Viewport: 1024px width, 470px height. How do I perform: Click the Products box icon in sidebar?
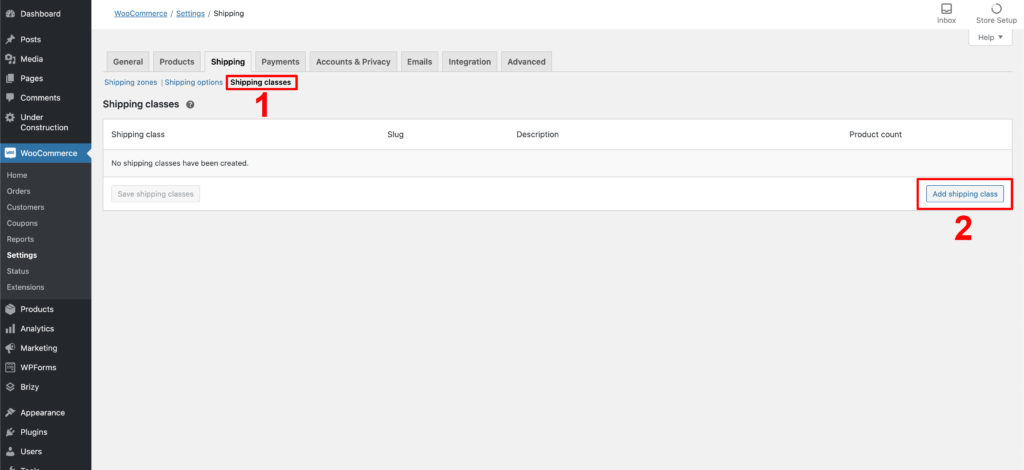(x=10, y=309)
